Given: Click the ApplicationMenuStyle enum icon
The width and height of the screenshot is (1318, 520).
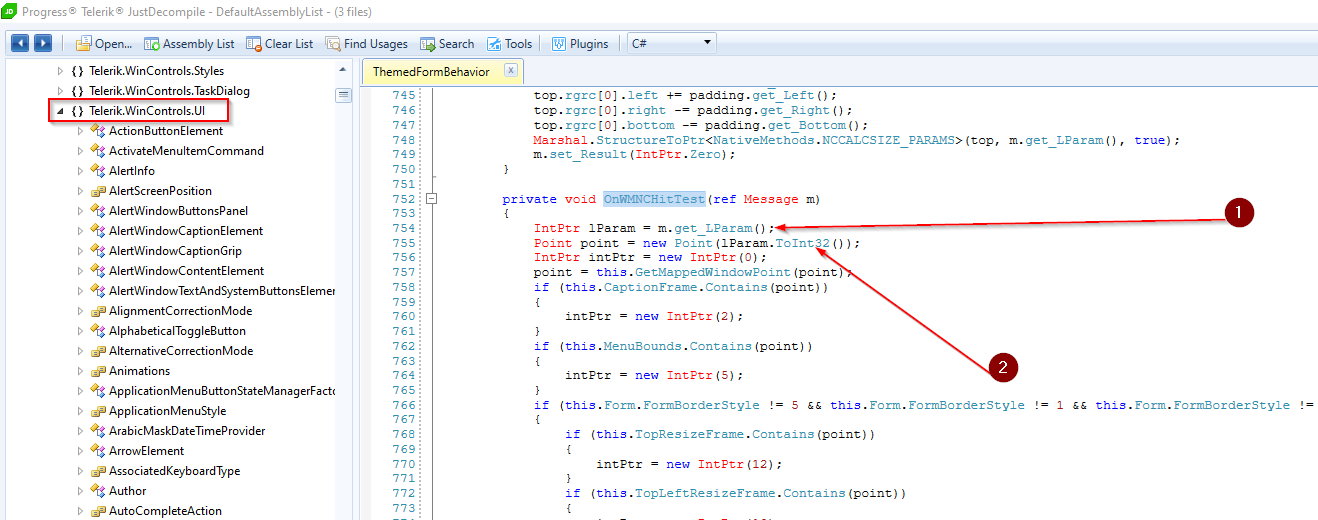Looking at the screenshot, I should 98,411.
